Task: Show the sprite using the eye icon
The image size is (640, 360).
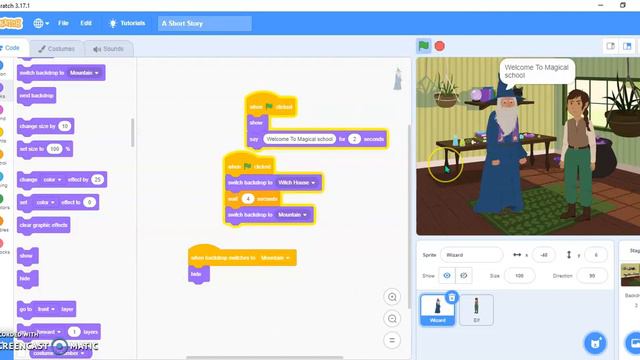Action: tap(447, 276)
